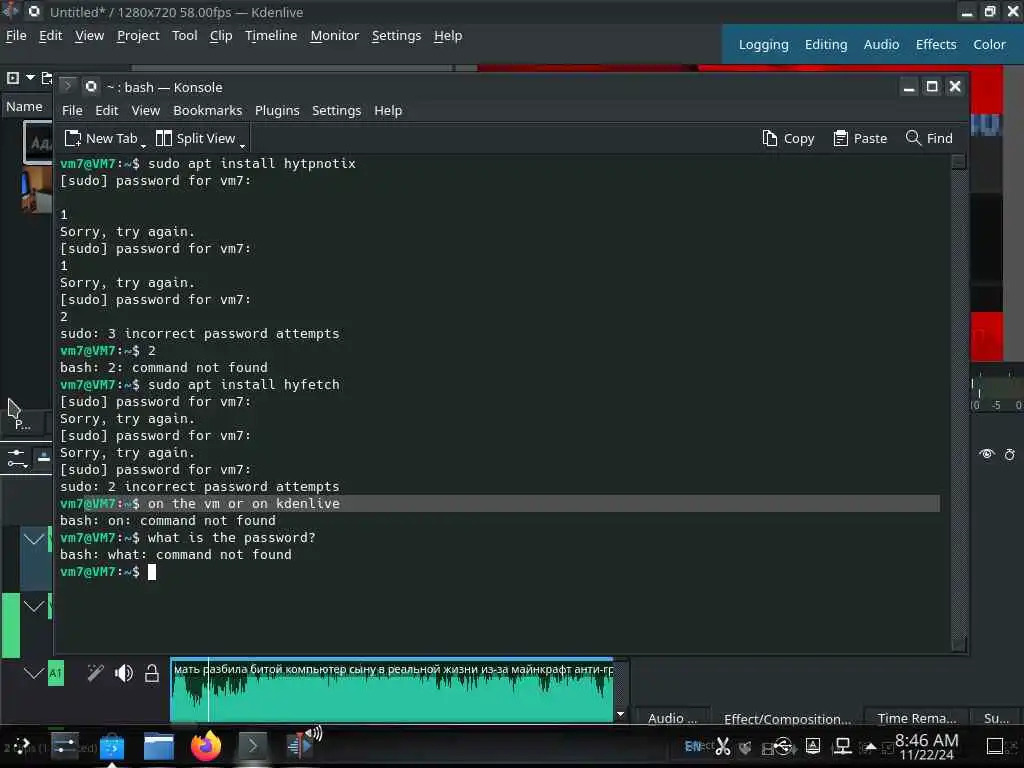
Task: Click the Kdenlive add clip icon in bin
Action: coord(12,78)
